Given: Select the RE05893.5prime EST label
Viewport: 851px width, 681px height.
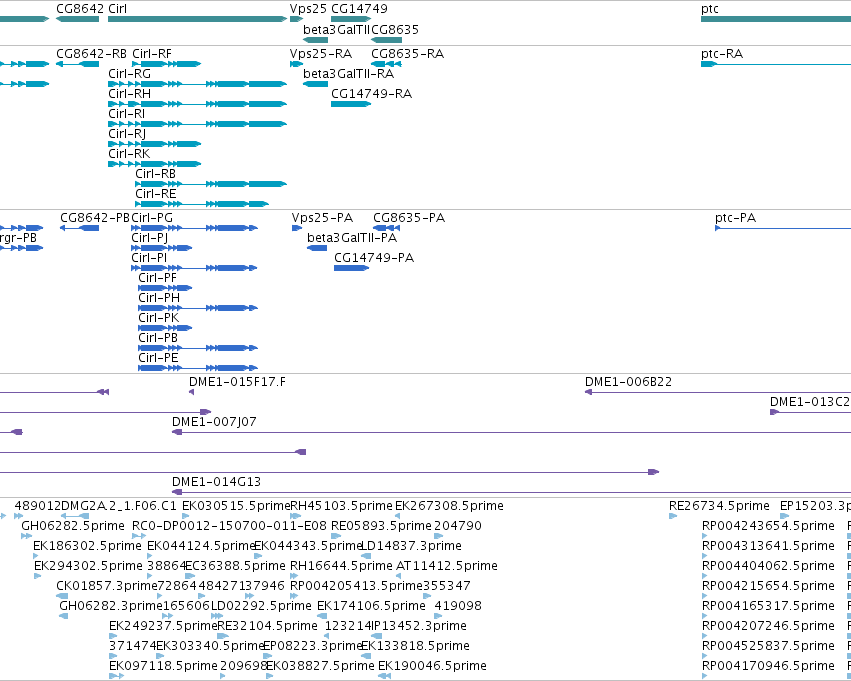Looking at the screenshot, I should pyautogui.click(x=382, y=526).
